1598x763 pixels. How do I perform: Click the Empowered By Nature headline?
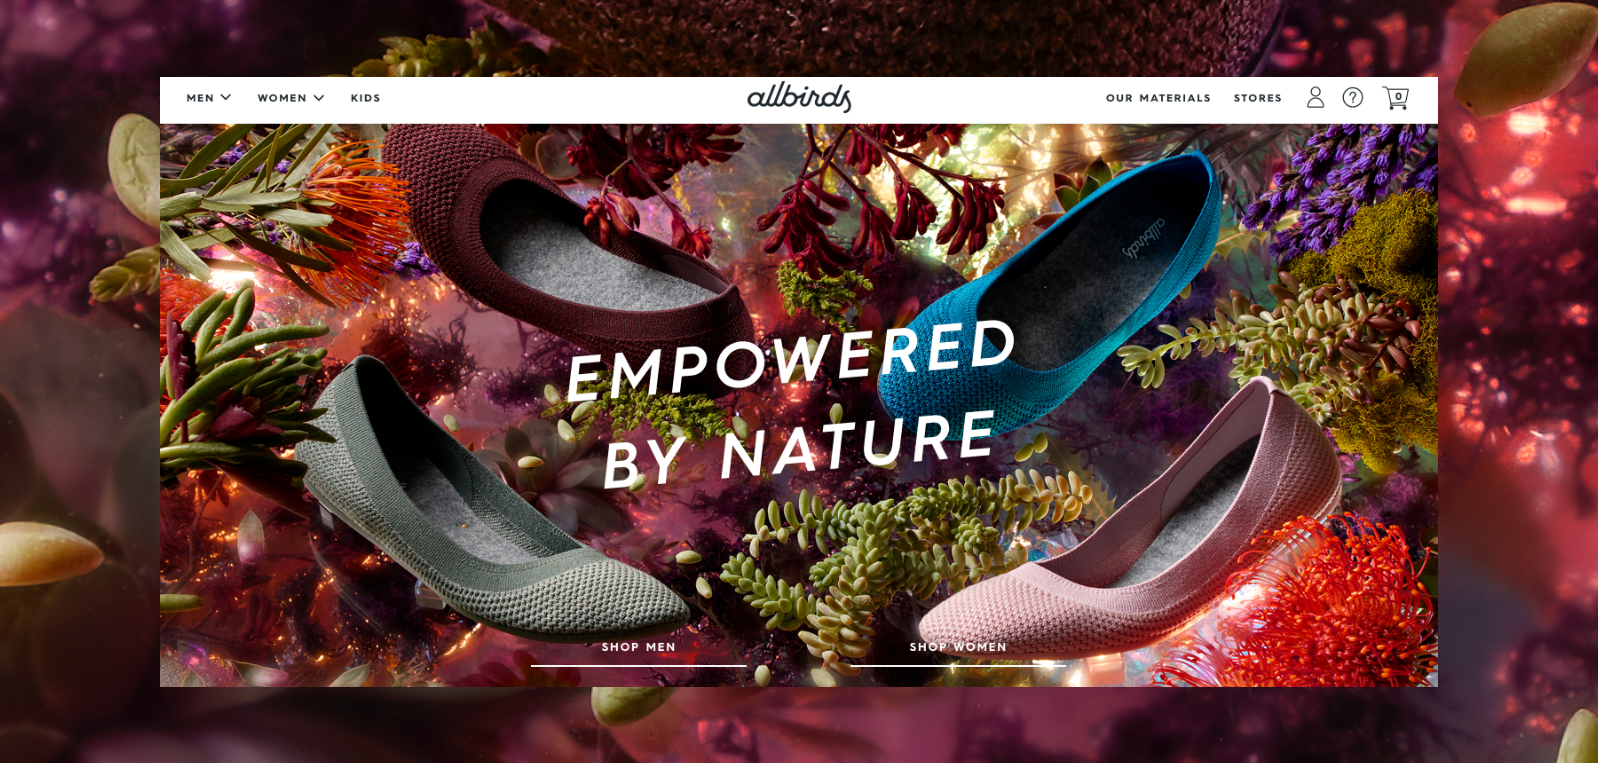tap(792, 404)
